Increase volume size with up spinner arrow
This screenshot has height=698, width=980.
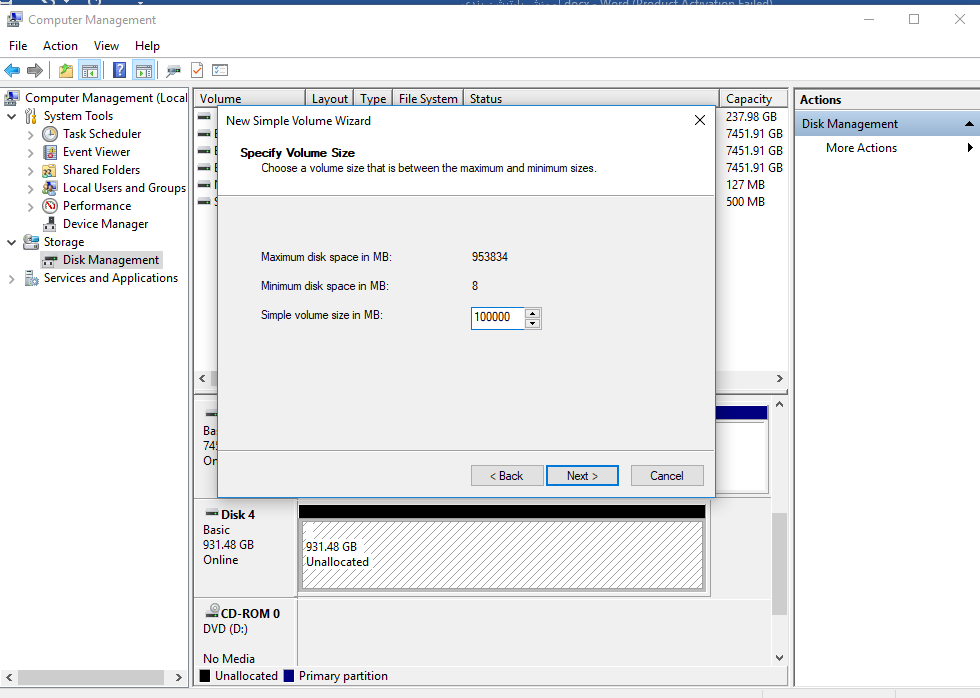[x=532, y=313]
